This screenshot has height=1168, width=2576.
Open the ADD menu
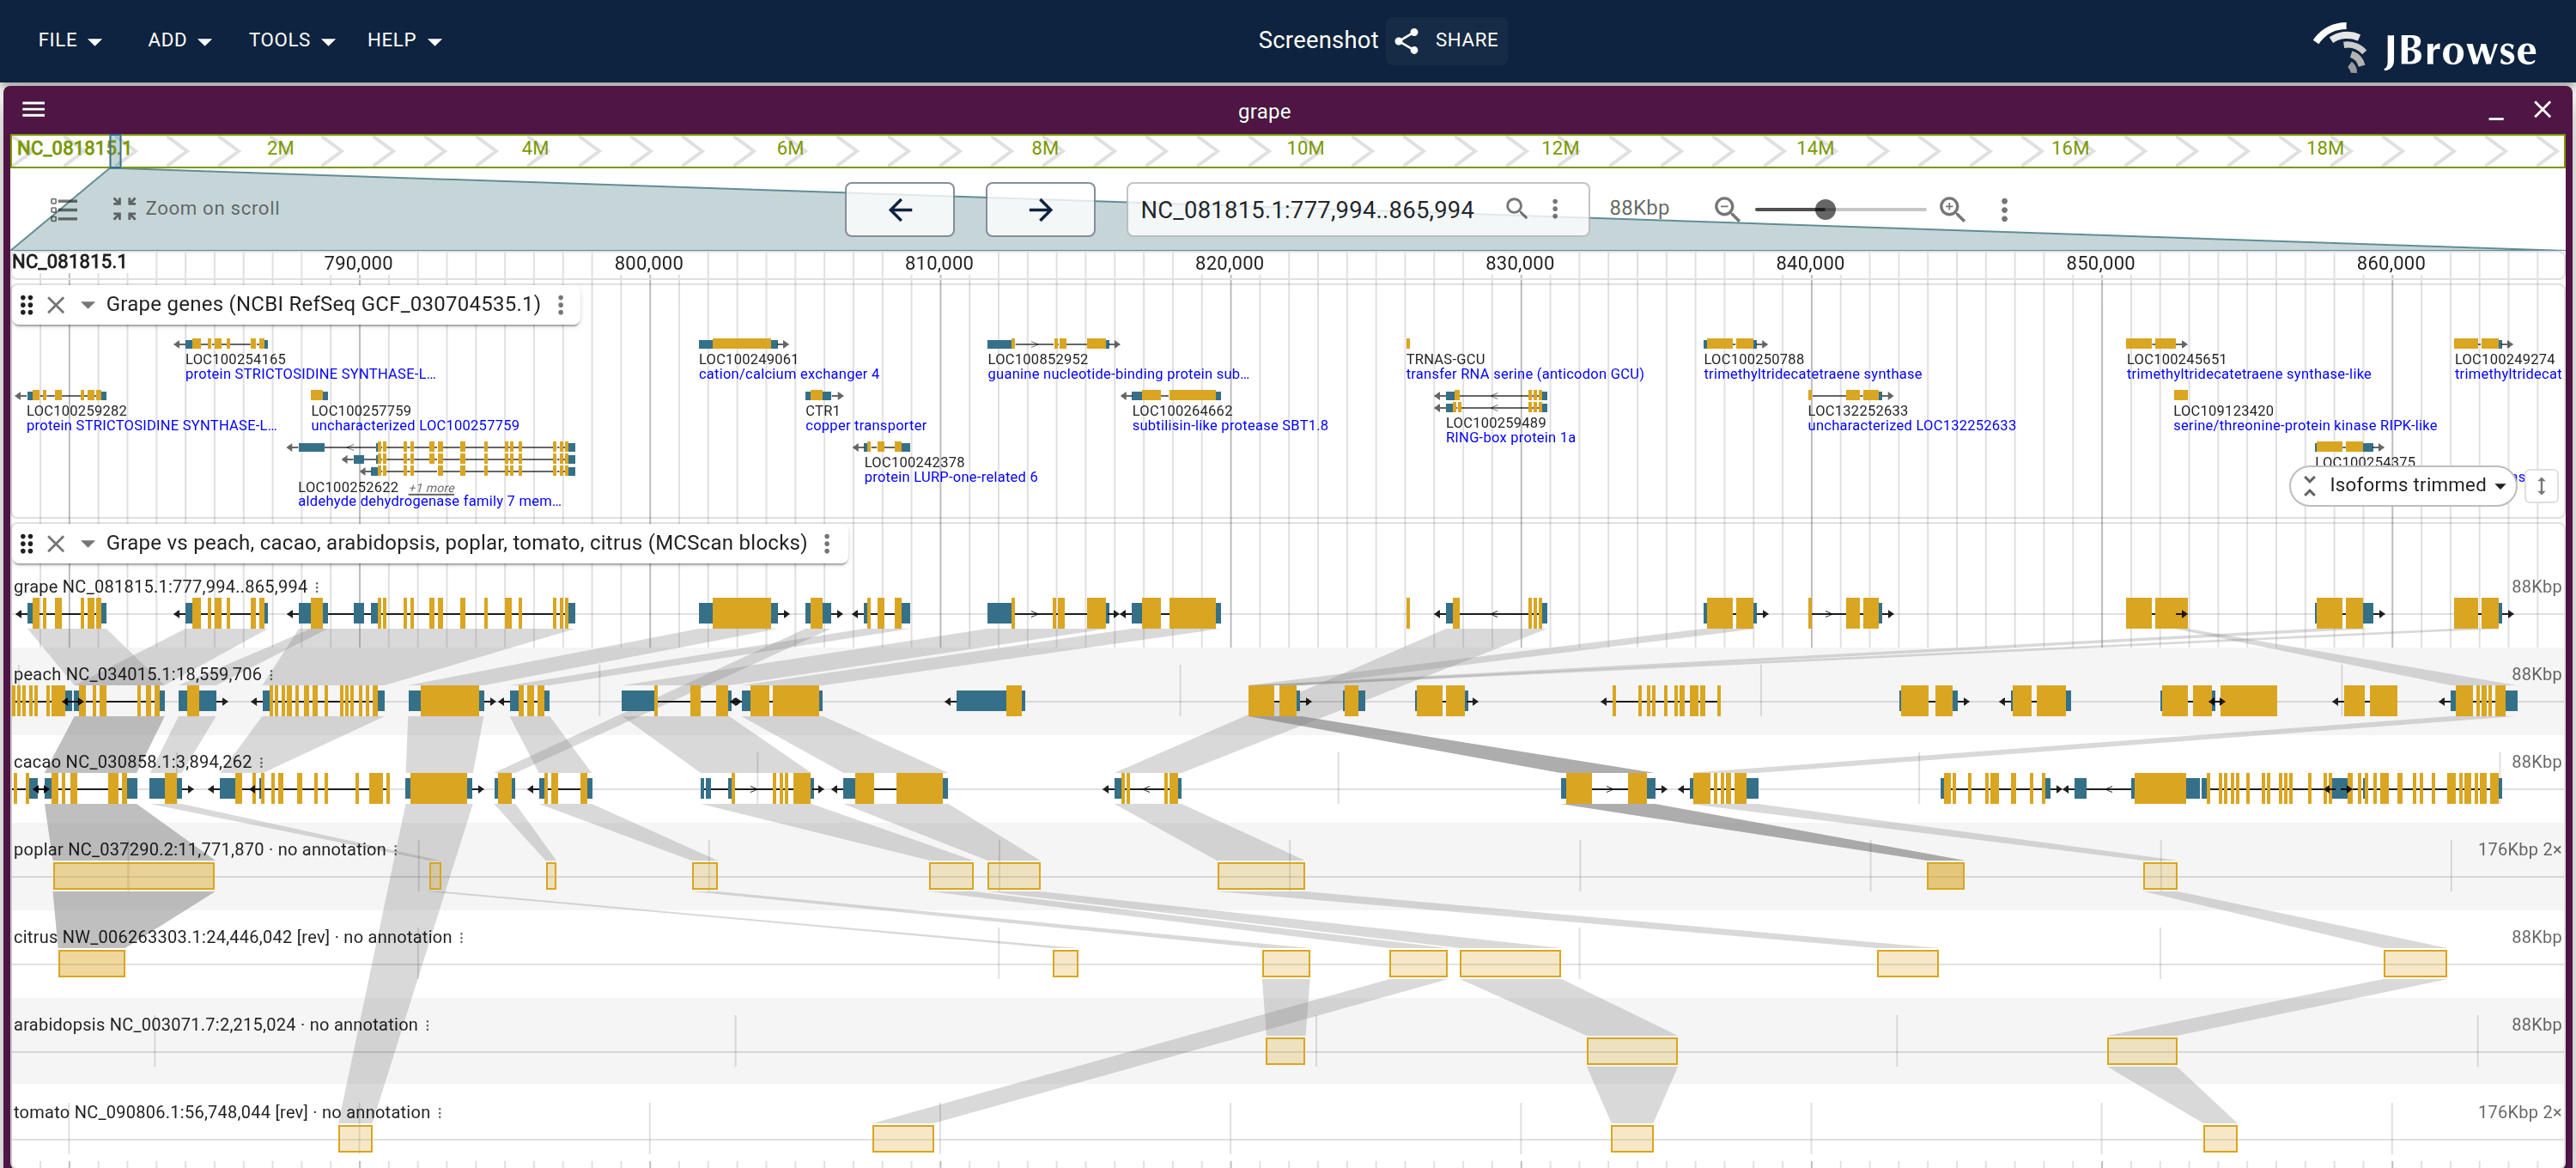[x=179, y=40]
